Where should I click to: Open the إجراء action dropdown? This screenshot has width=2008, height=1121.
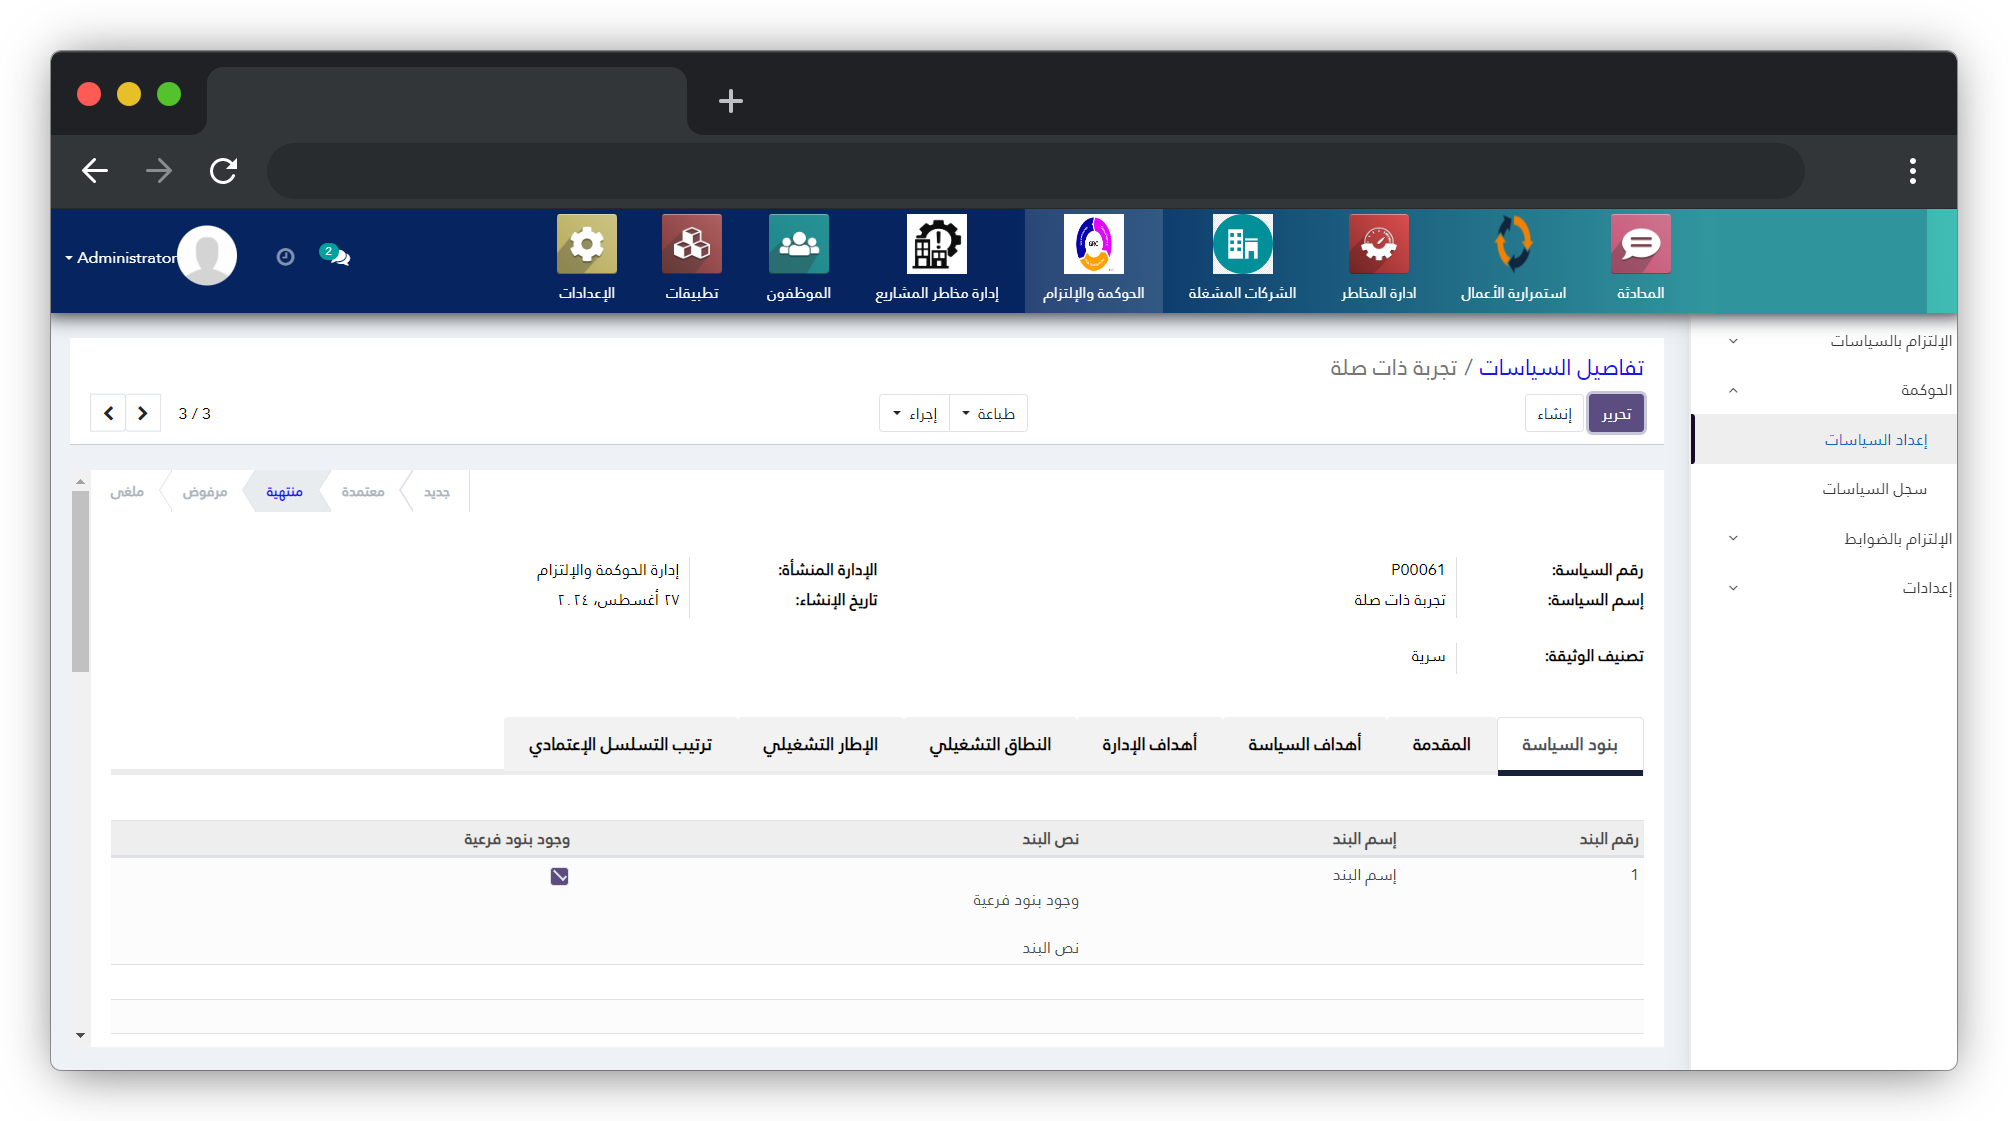pyautogui.click(x=914, y=413)
